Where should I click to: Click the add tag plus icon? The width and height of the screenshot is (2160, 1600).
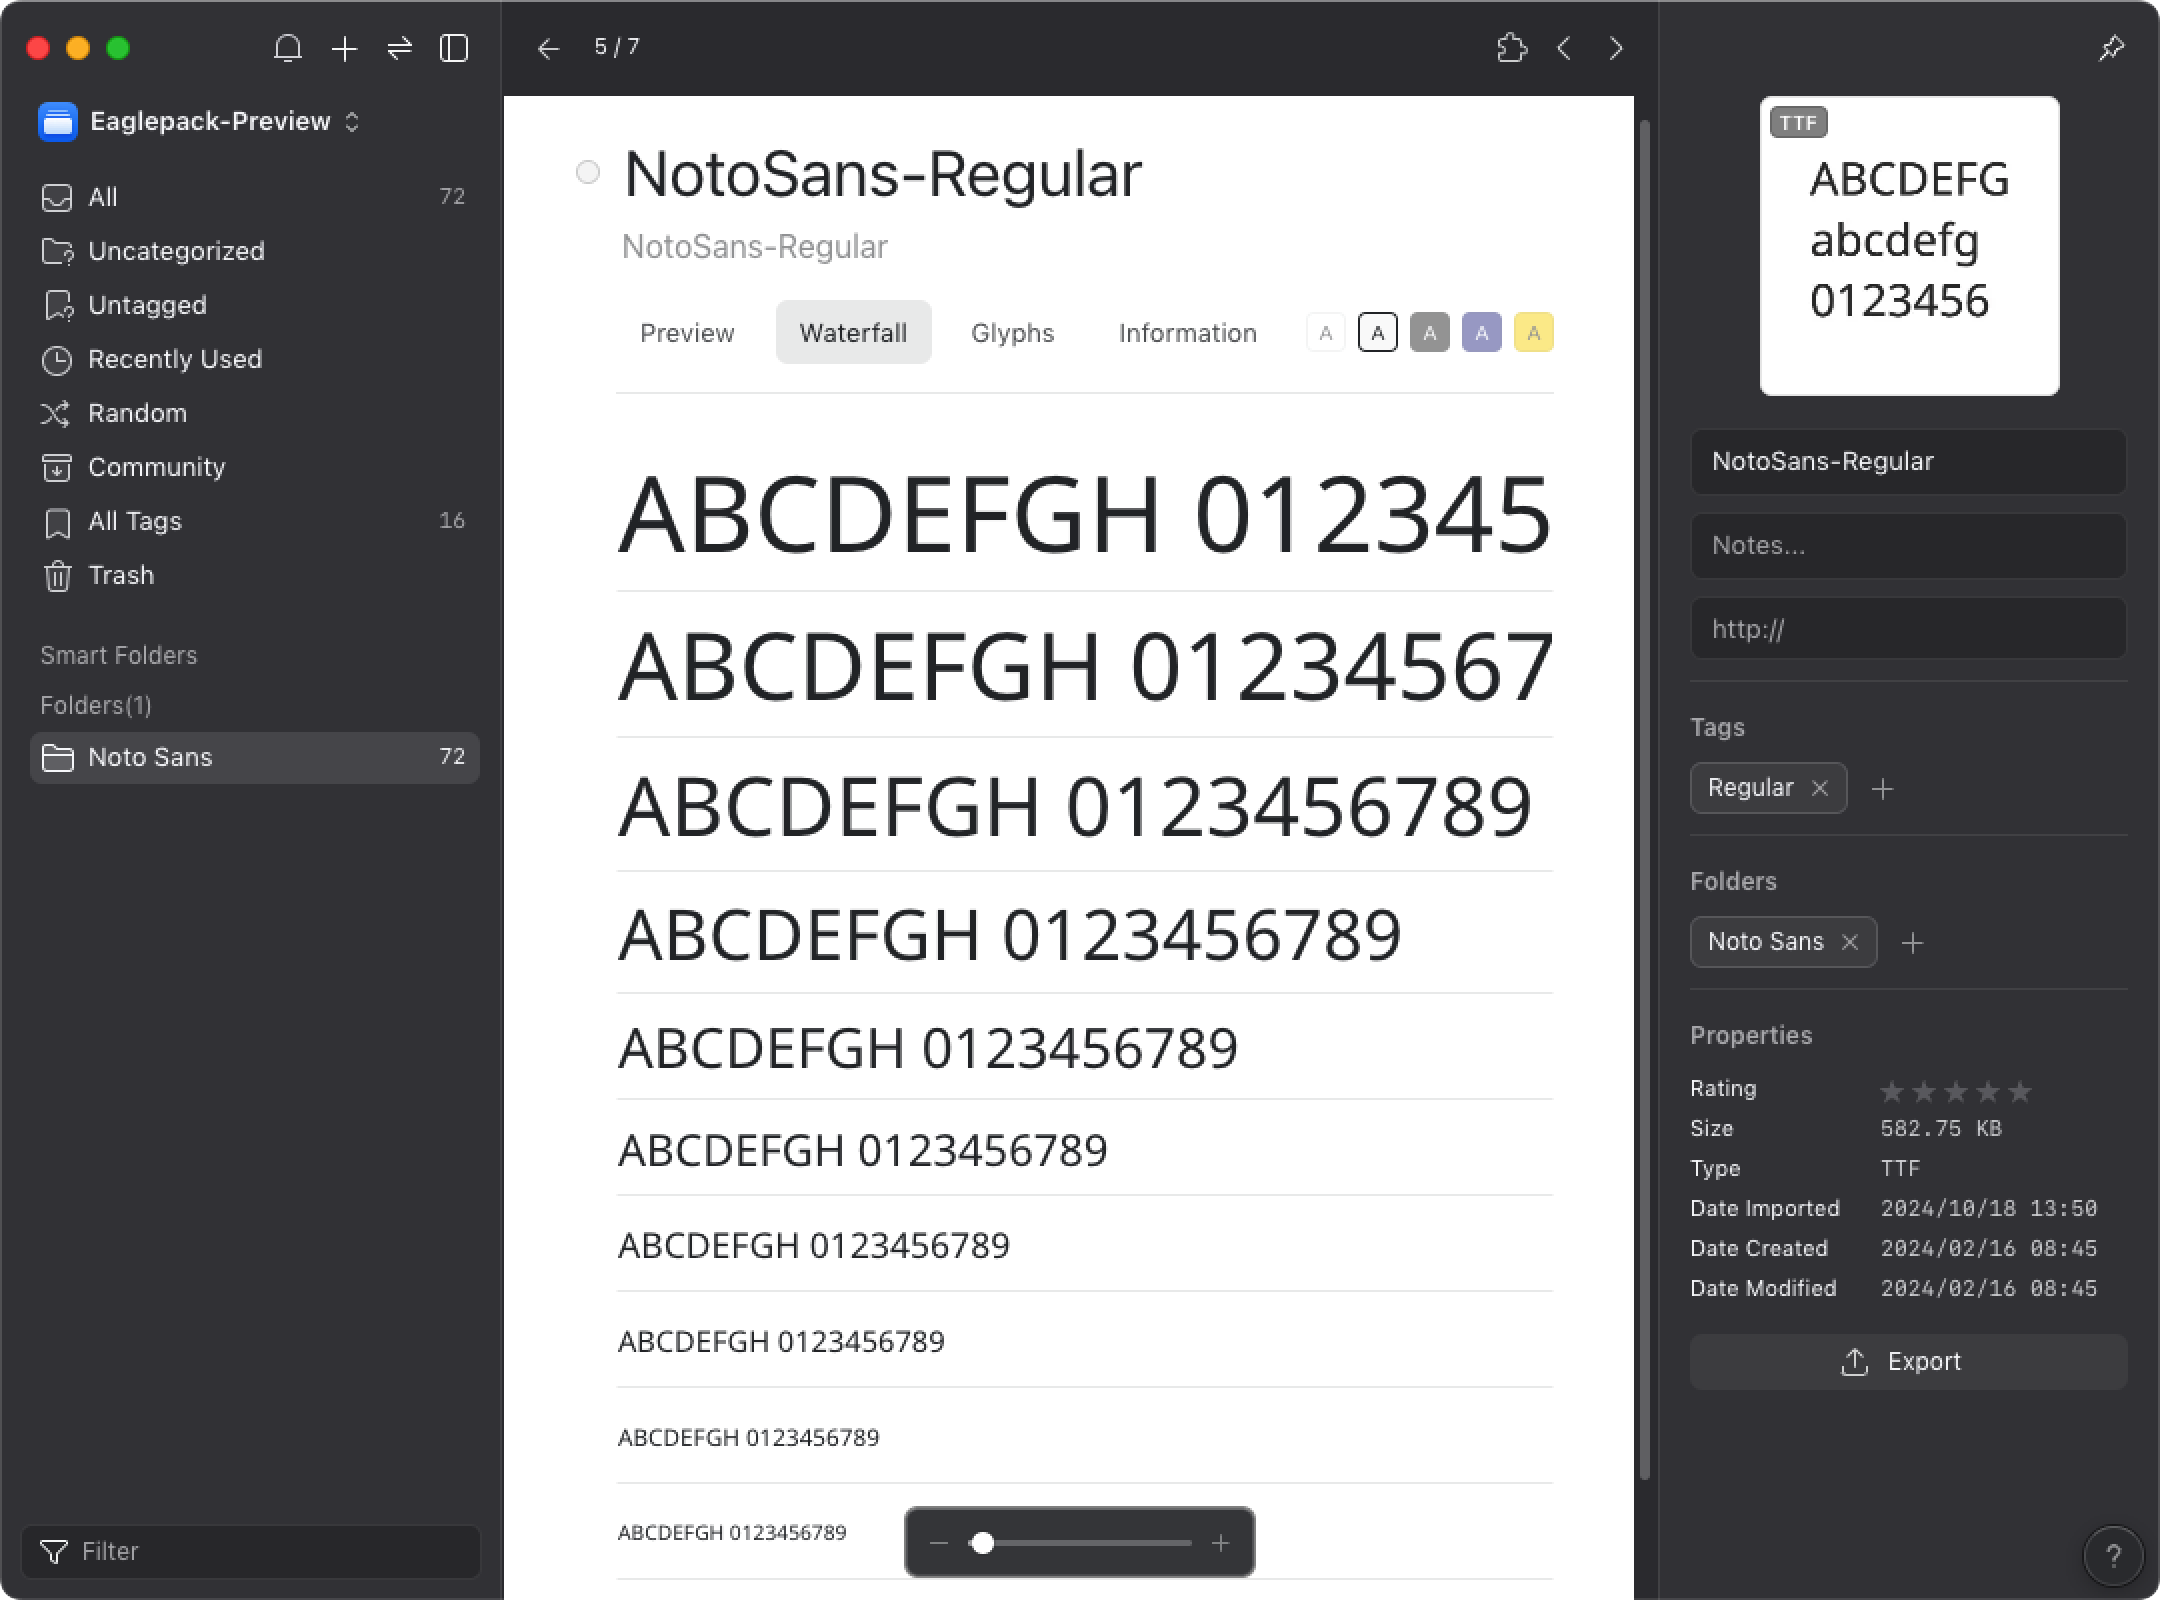[x=1881, y=788]
